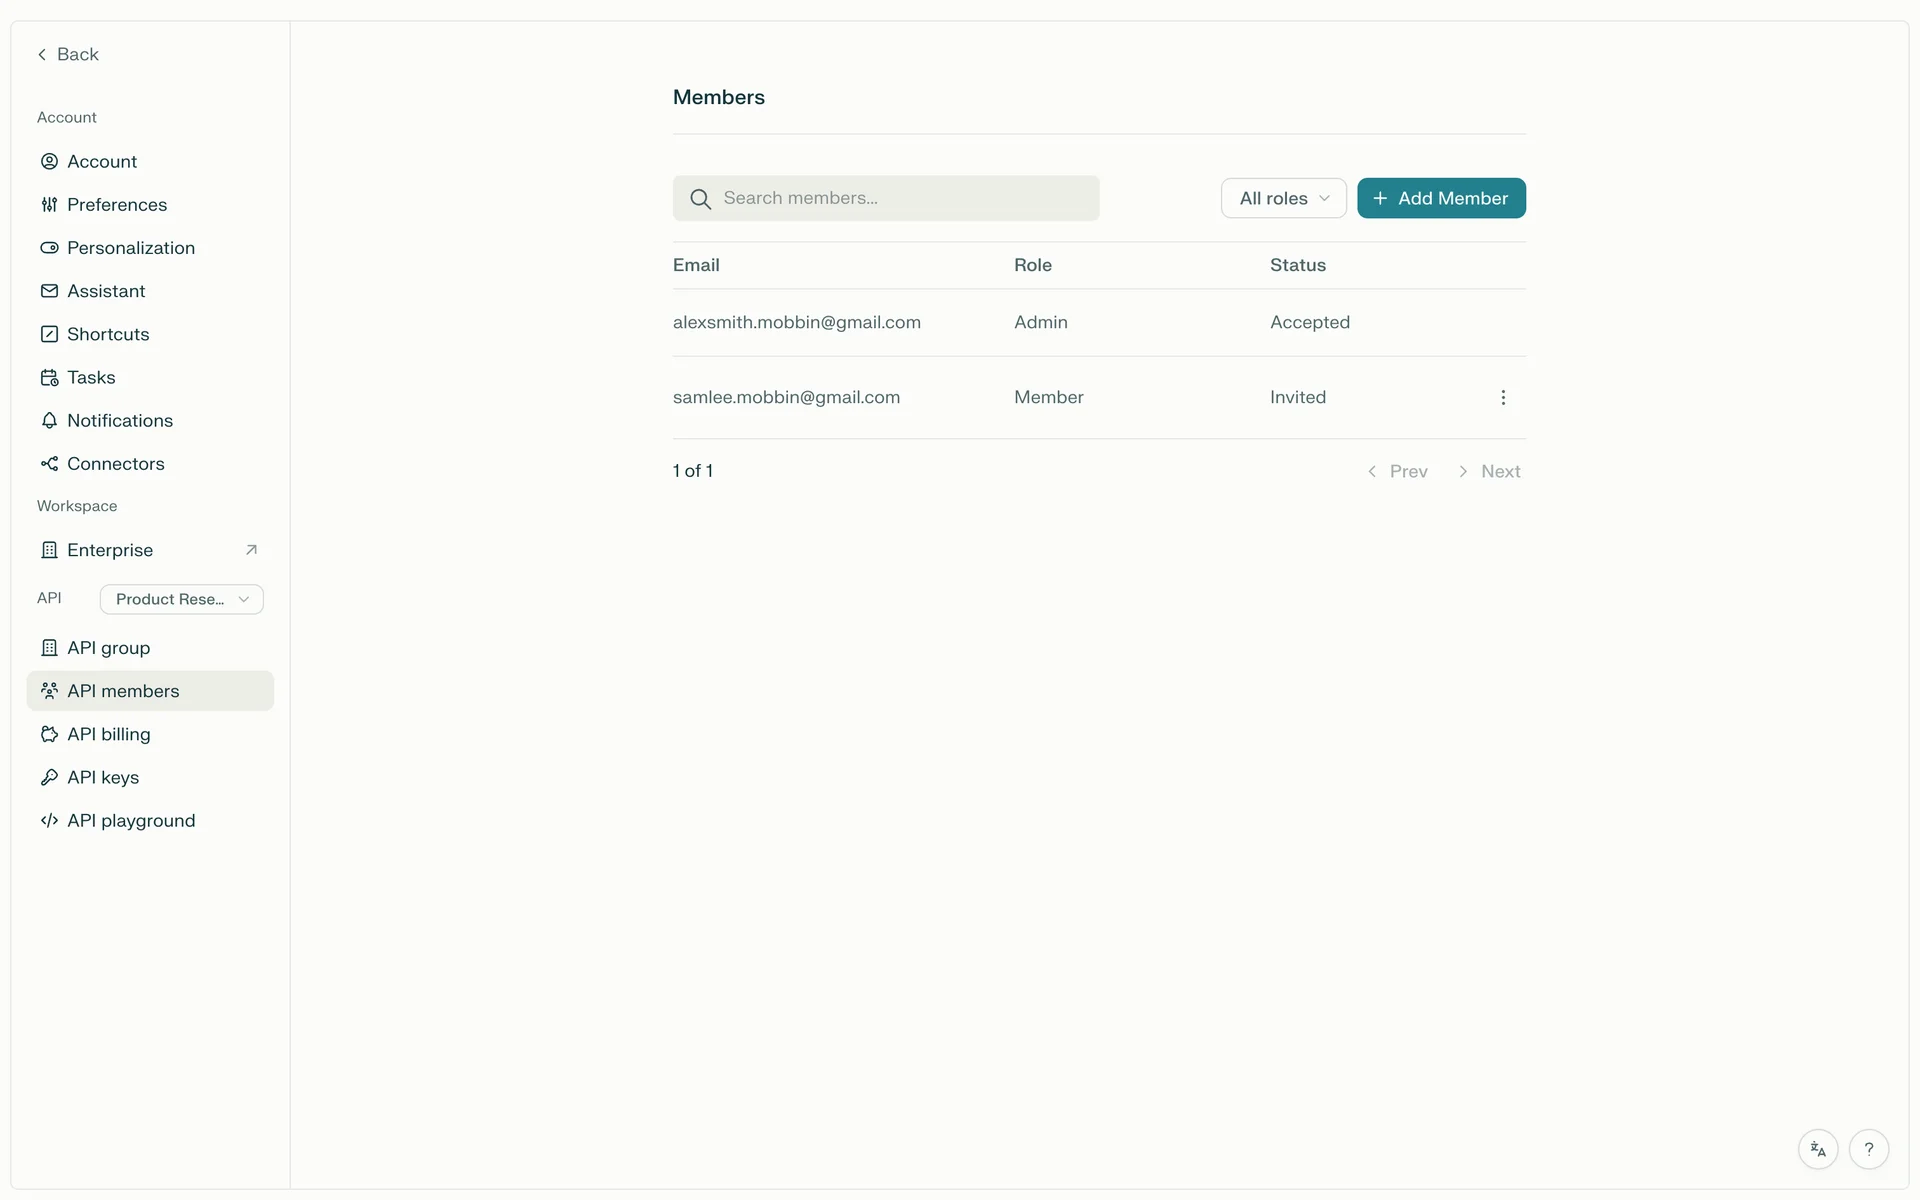Go Back using the chevron link

(x=68, y=54)
